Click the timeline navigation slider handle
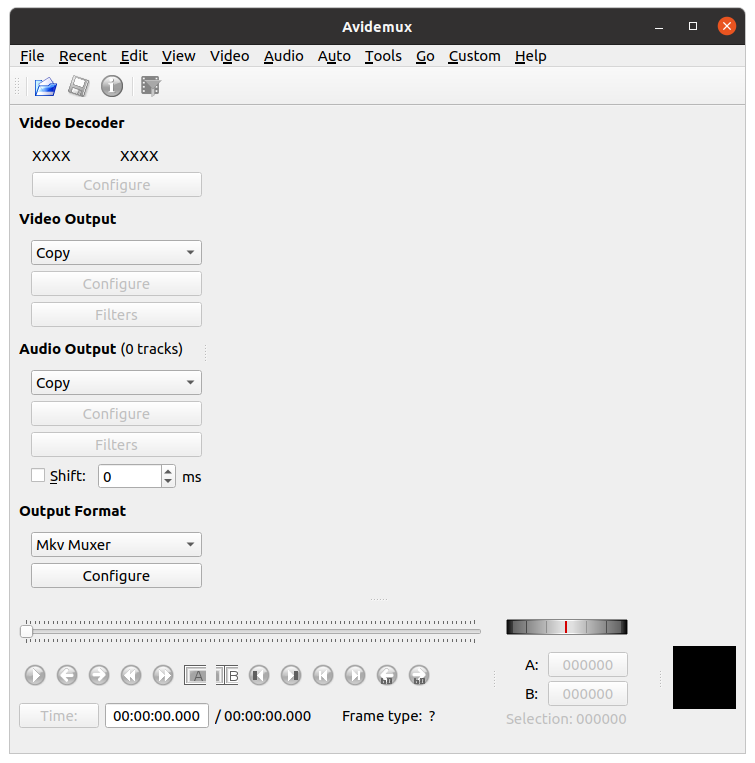Viewport: 755px width, 763px height. tap(27, 631)
